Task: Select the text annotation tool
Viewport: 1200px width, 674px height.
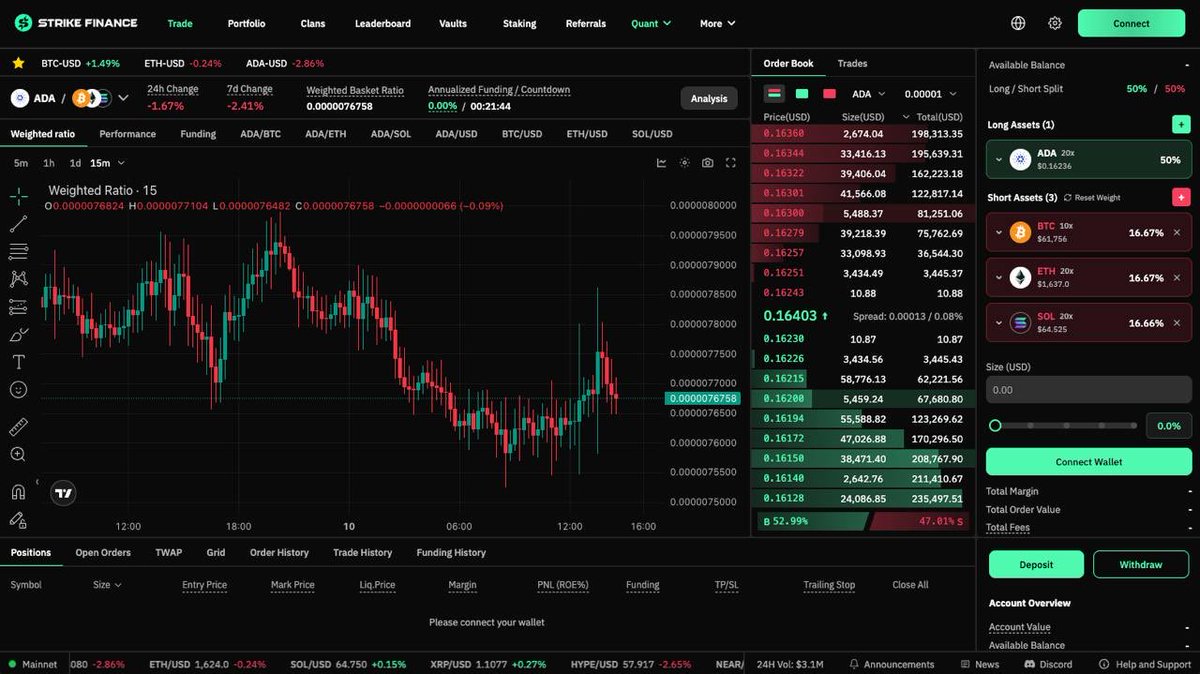Action: pos(18,362)
